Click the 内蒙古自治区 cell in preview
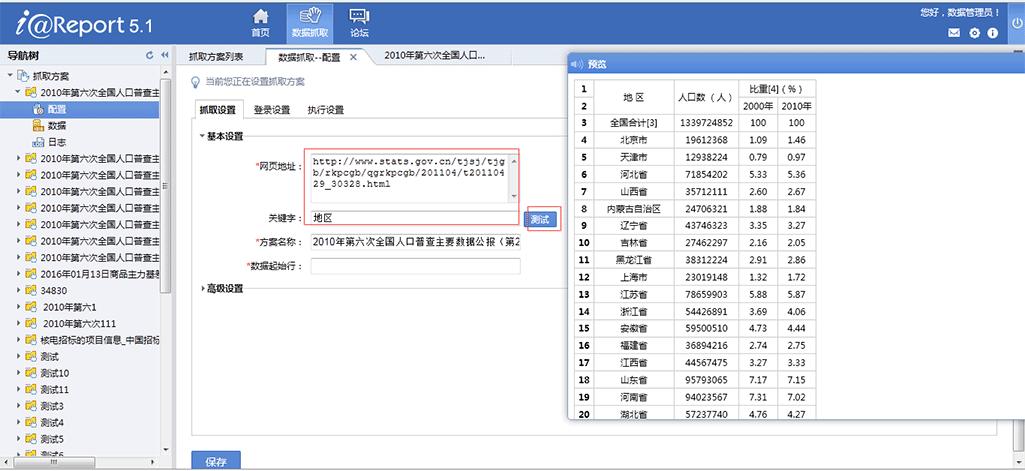Screen dimensions: 1025x471 pyautogui.click(x=633, y=208)
